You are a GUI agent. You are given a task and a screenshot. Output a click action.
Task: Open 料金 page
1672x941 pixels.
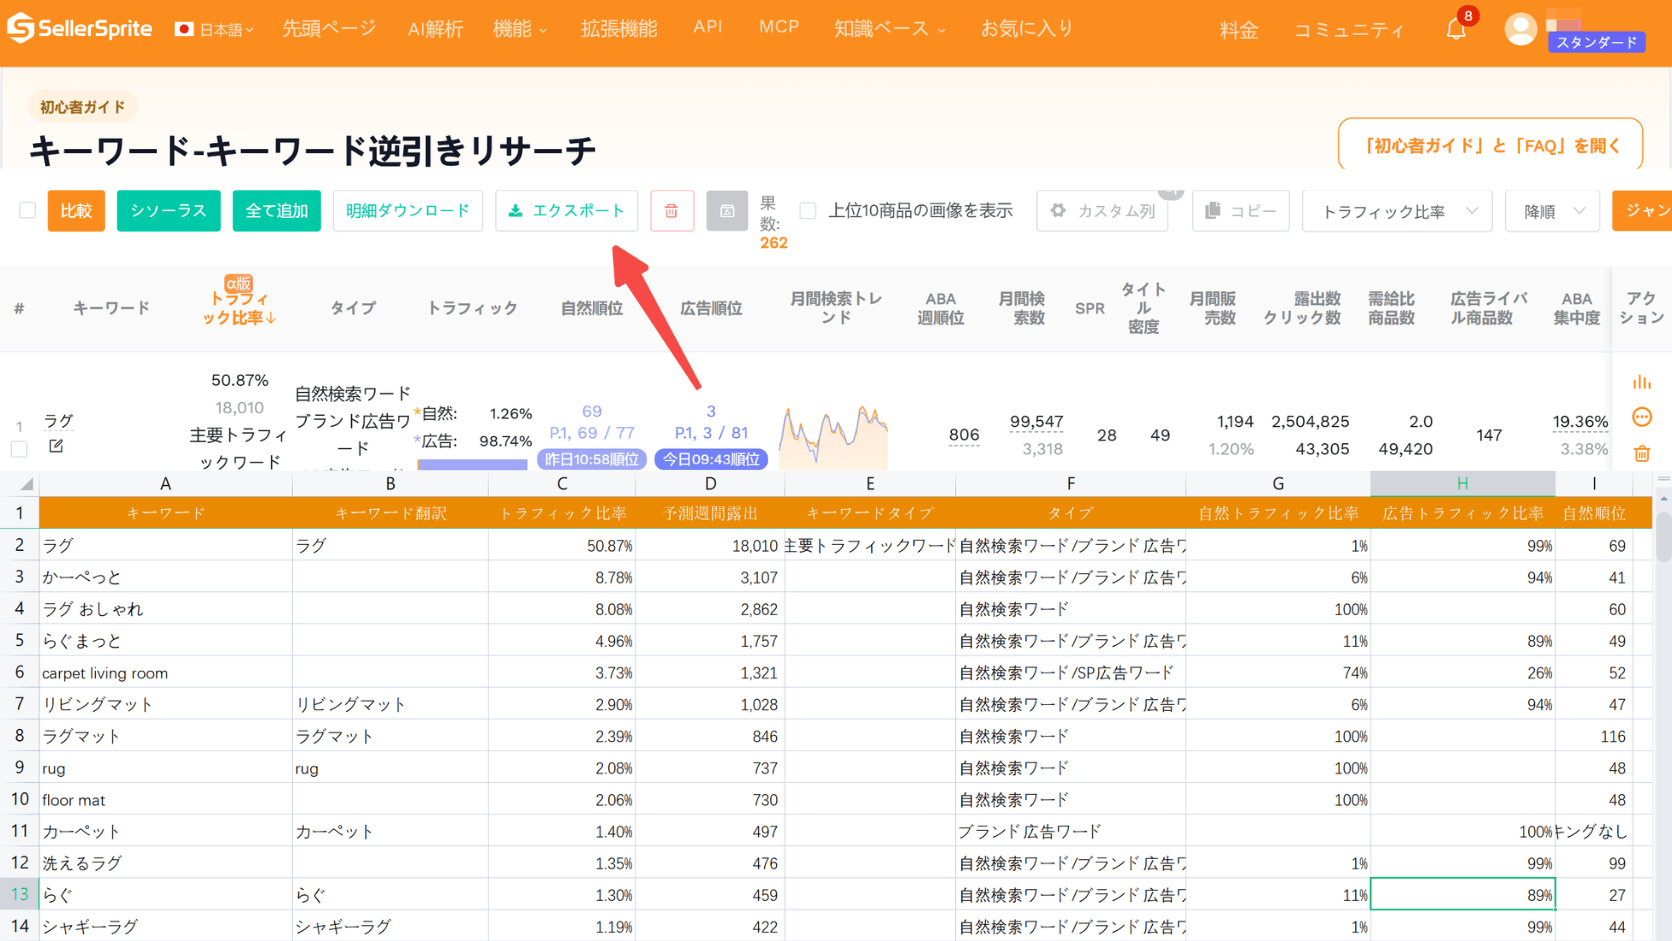pyautogui.click(x=1238, y=31)
